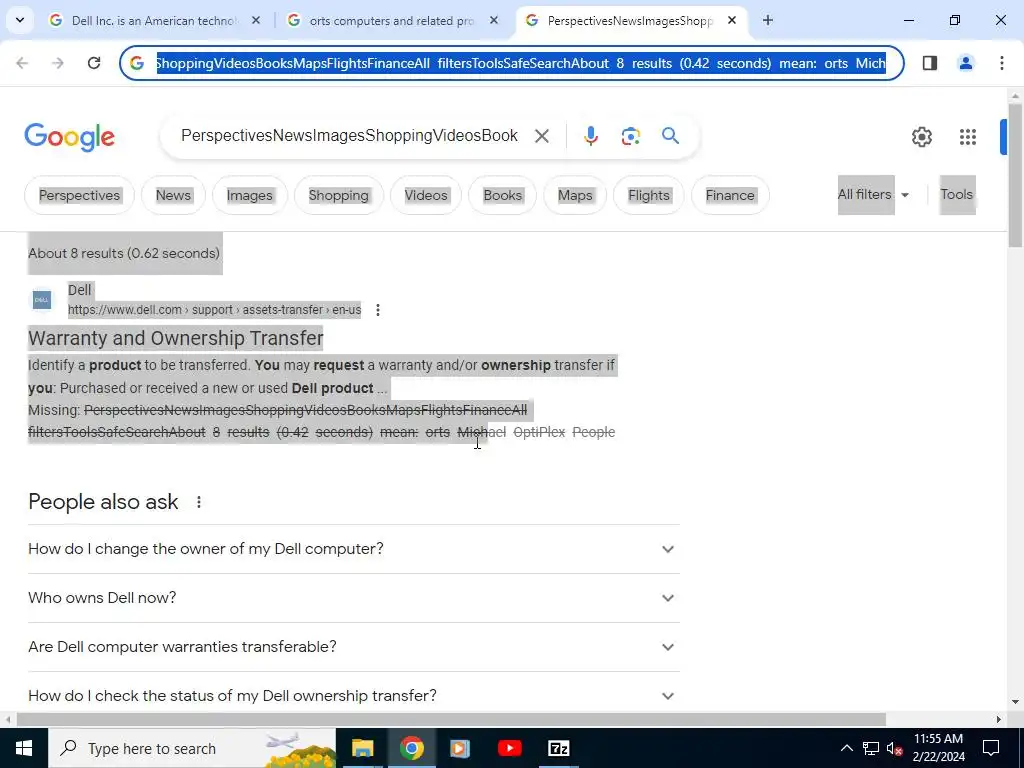The height and width of the screenshot is (768, 1024).
Task: Click the browser forward arrow
Action: click(58, 63)
